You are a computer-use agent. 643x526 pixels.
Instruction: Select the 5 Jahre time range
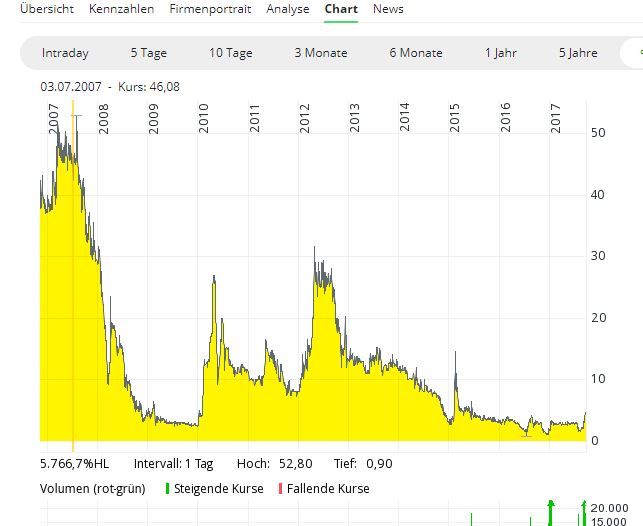coord(578,53)
